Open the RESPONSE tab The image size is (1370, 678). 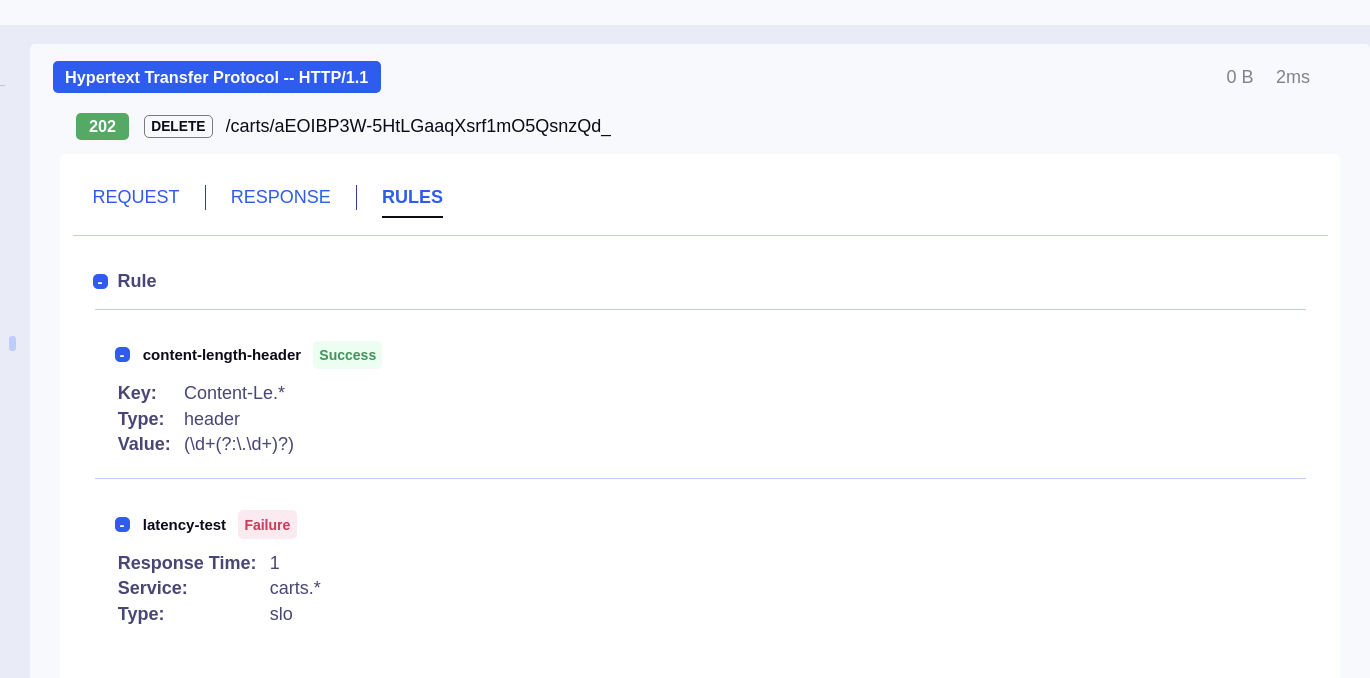click(280, 197)
